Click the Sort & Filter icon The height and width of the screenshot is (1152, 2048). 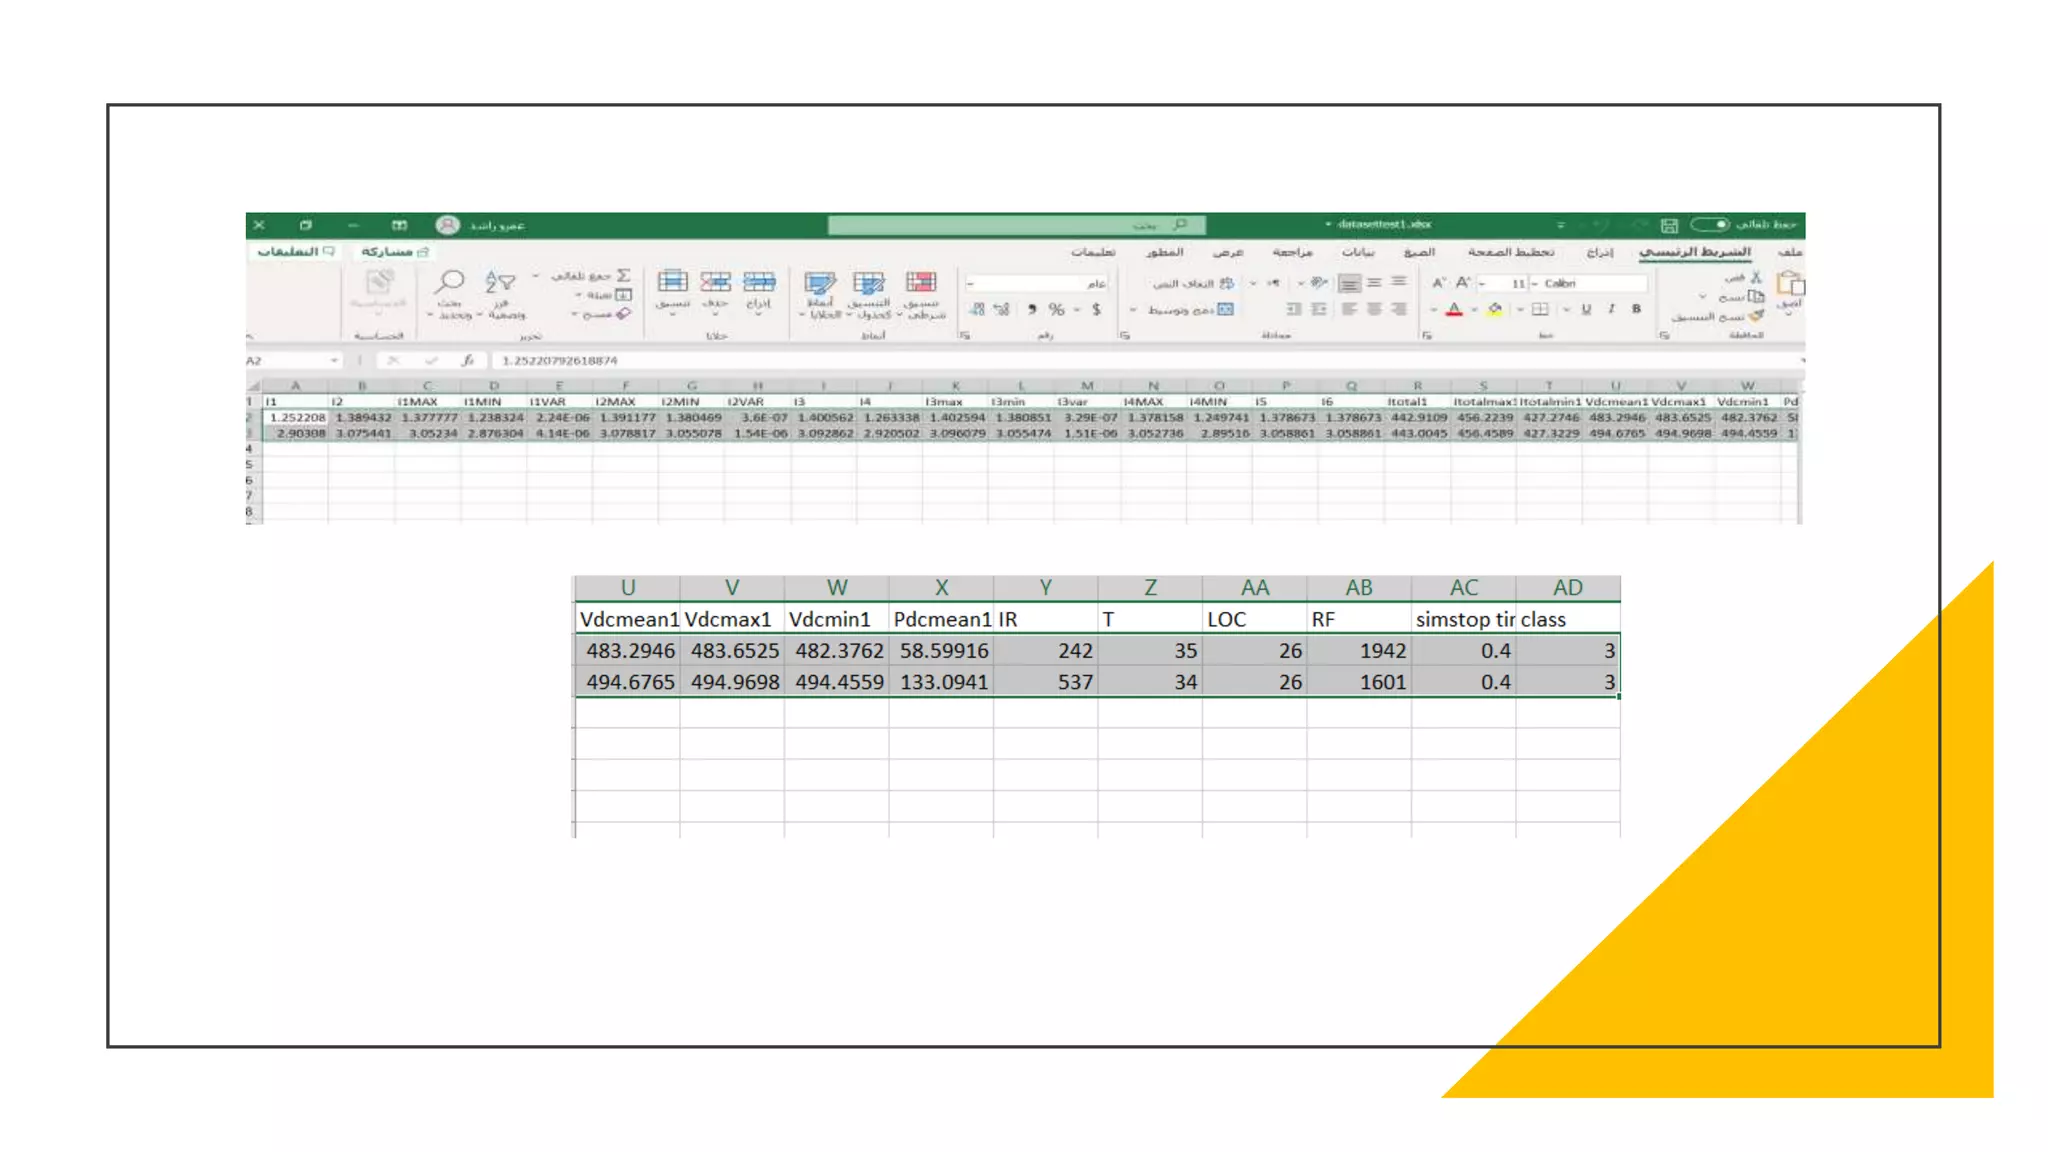pos(500,283)
